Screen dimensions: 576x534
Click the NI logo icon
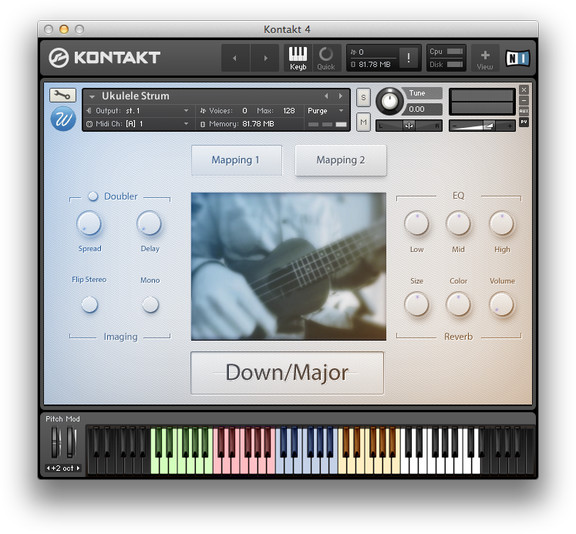click(518, 58)
